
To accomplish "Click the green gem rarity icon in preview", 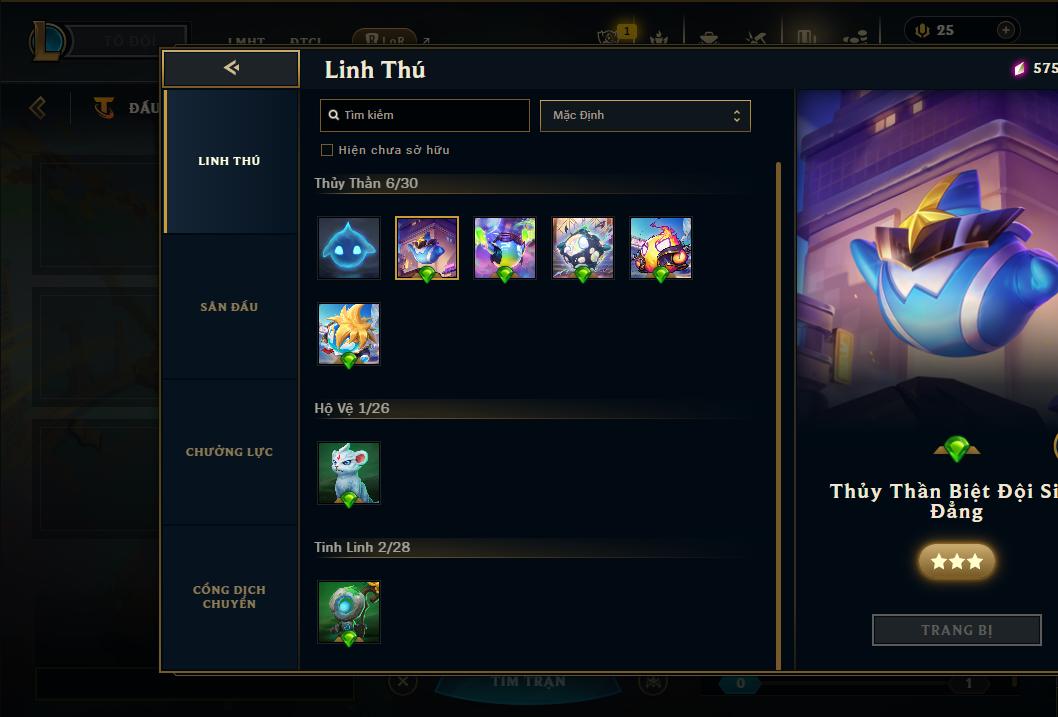I will tap(956, 449).
